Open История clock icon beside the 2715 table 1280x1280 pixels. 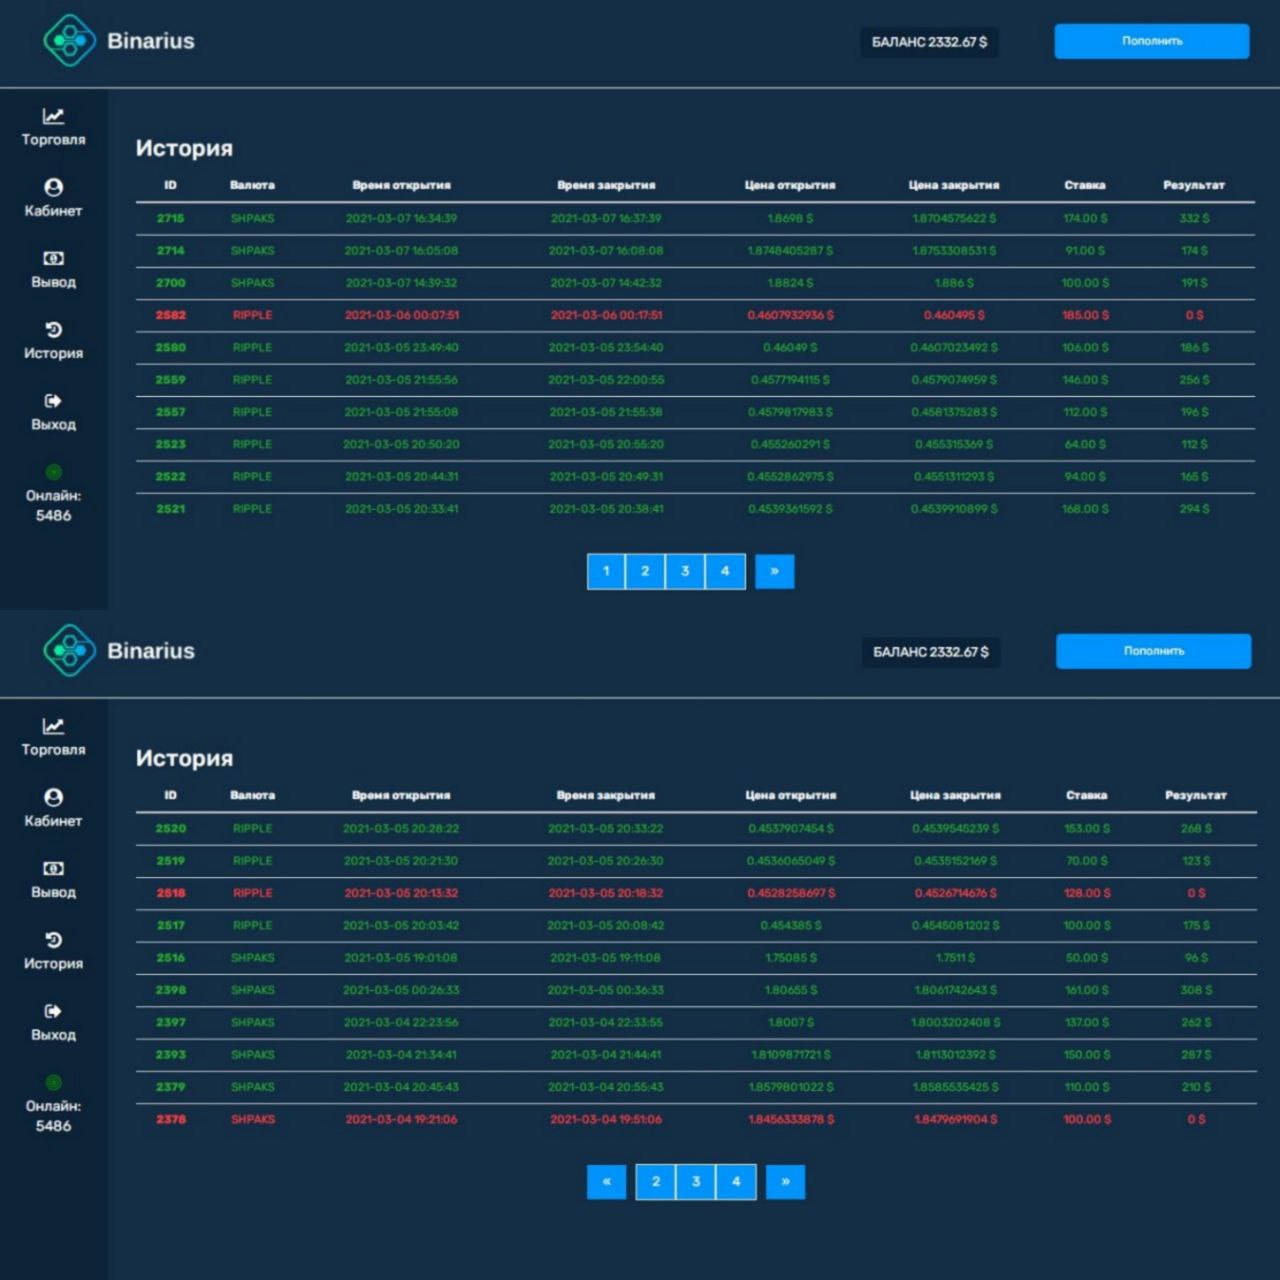(53, 330)
